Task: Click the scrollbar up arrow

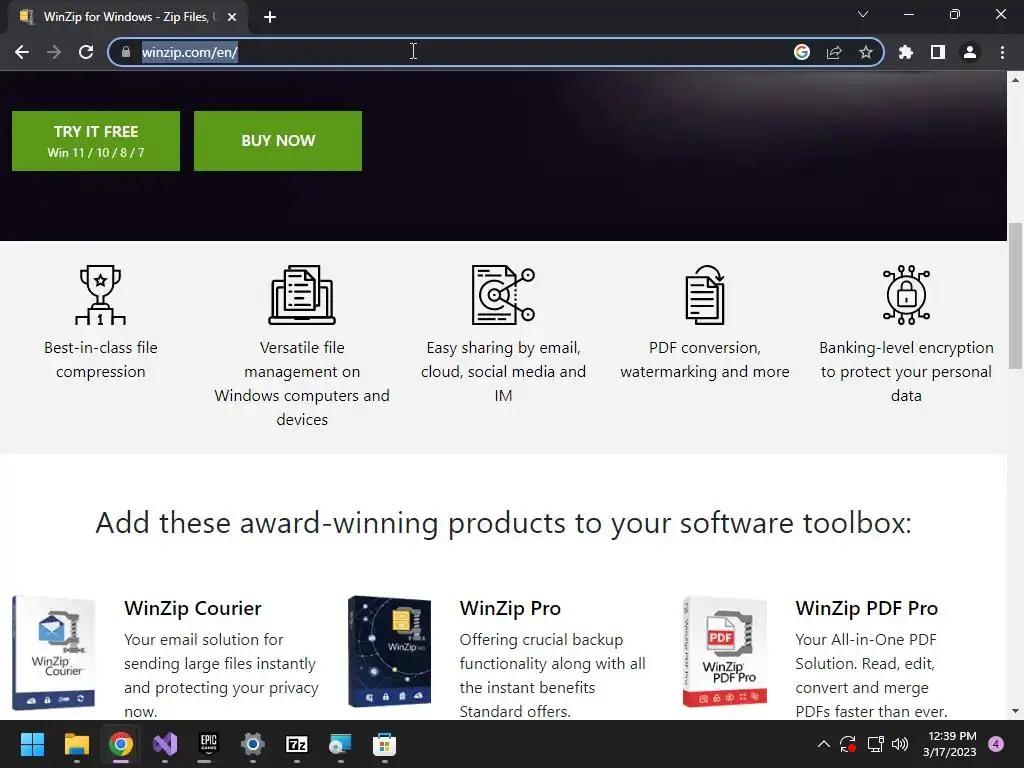Action: (x=1015, y=80)
